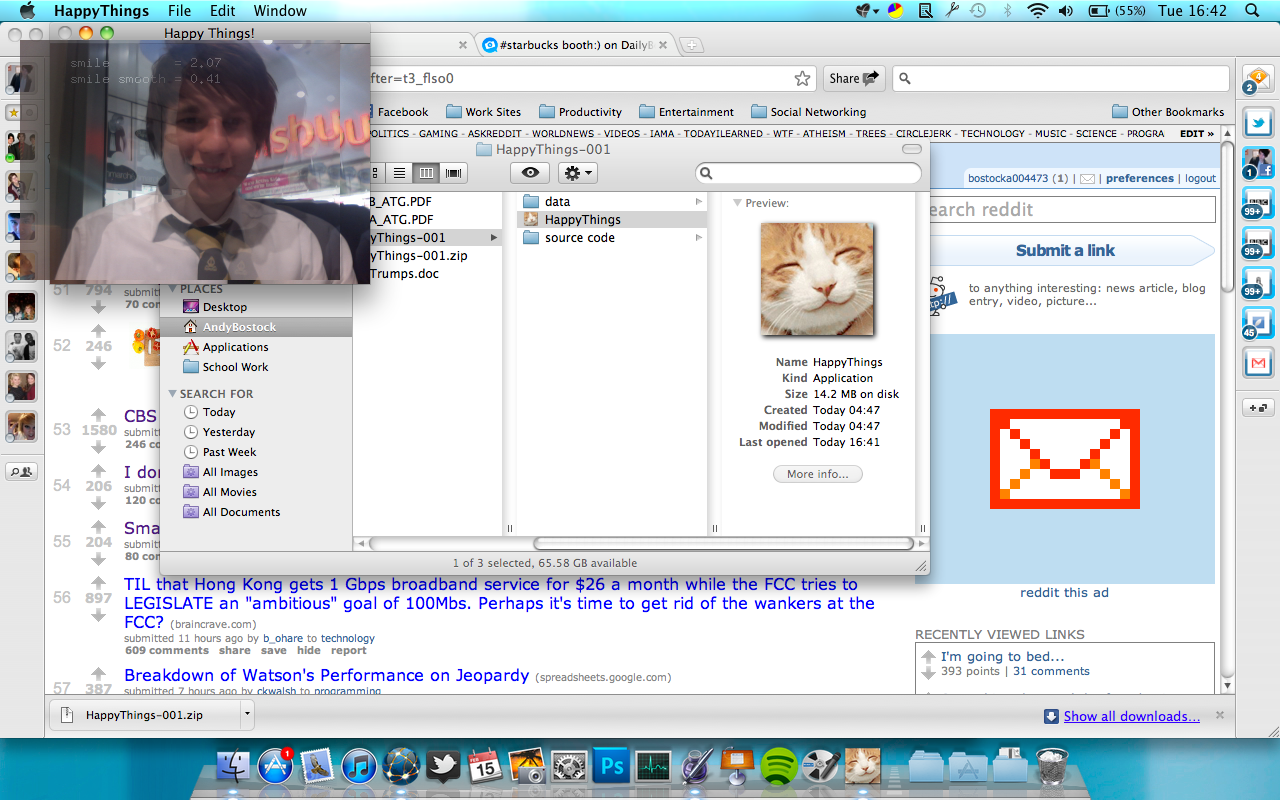Launch Spotify from the Dock
Viewport: 1280px width, 800px height.
779,767
